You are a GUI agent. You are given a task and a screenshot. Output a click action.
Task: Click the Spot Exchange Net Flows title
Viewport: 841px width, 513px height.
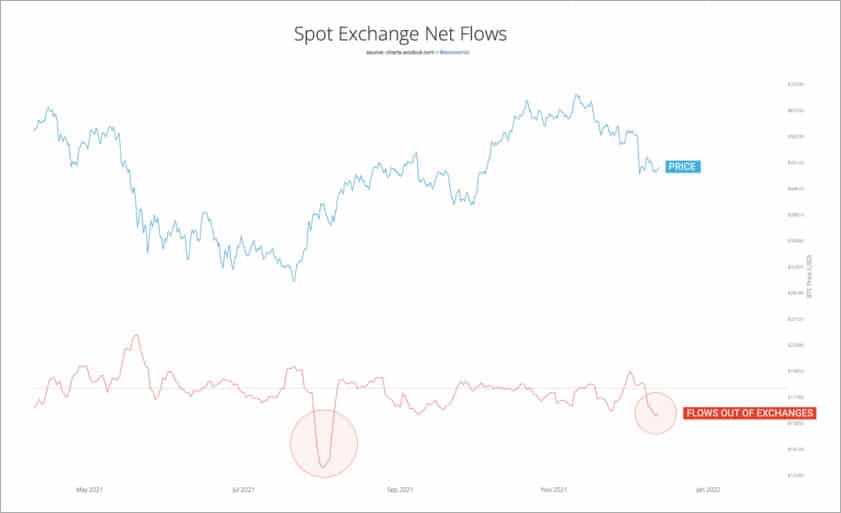[400, 34]
